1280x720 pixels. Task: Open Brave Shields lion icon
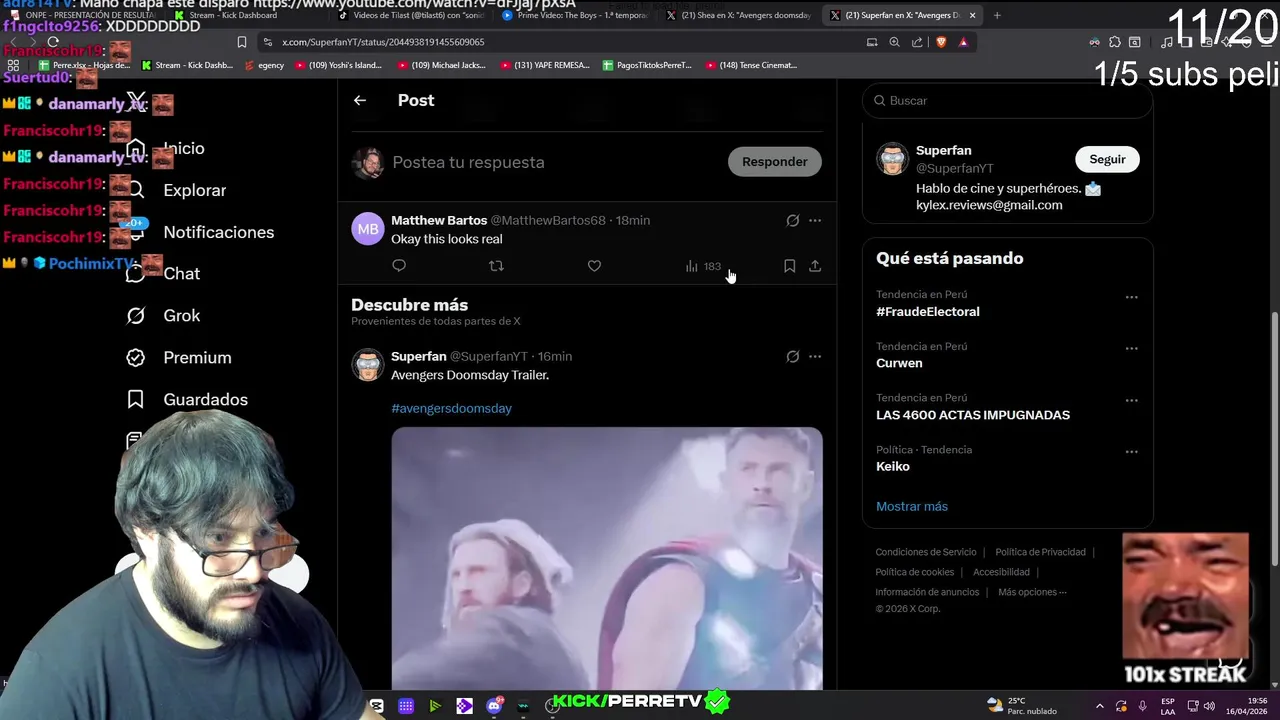click(x=941, y=42)
